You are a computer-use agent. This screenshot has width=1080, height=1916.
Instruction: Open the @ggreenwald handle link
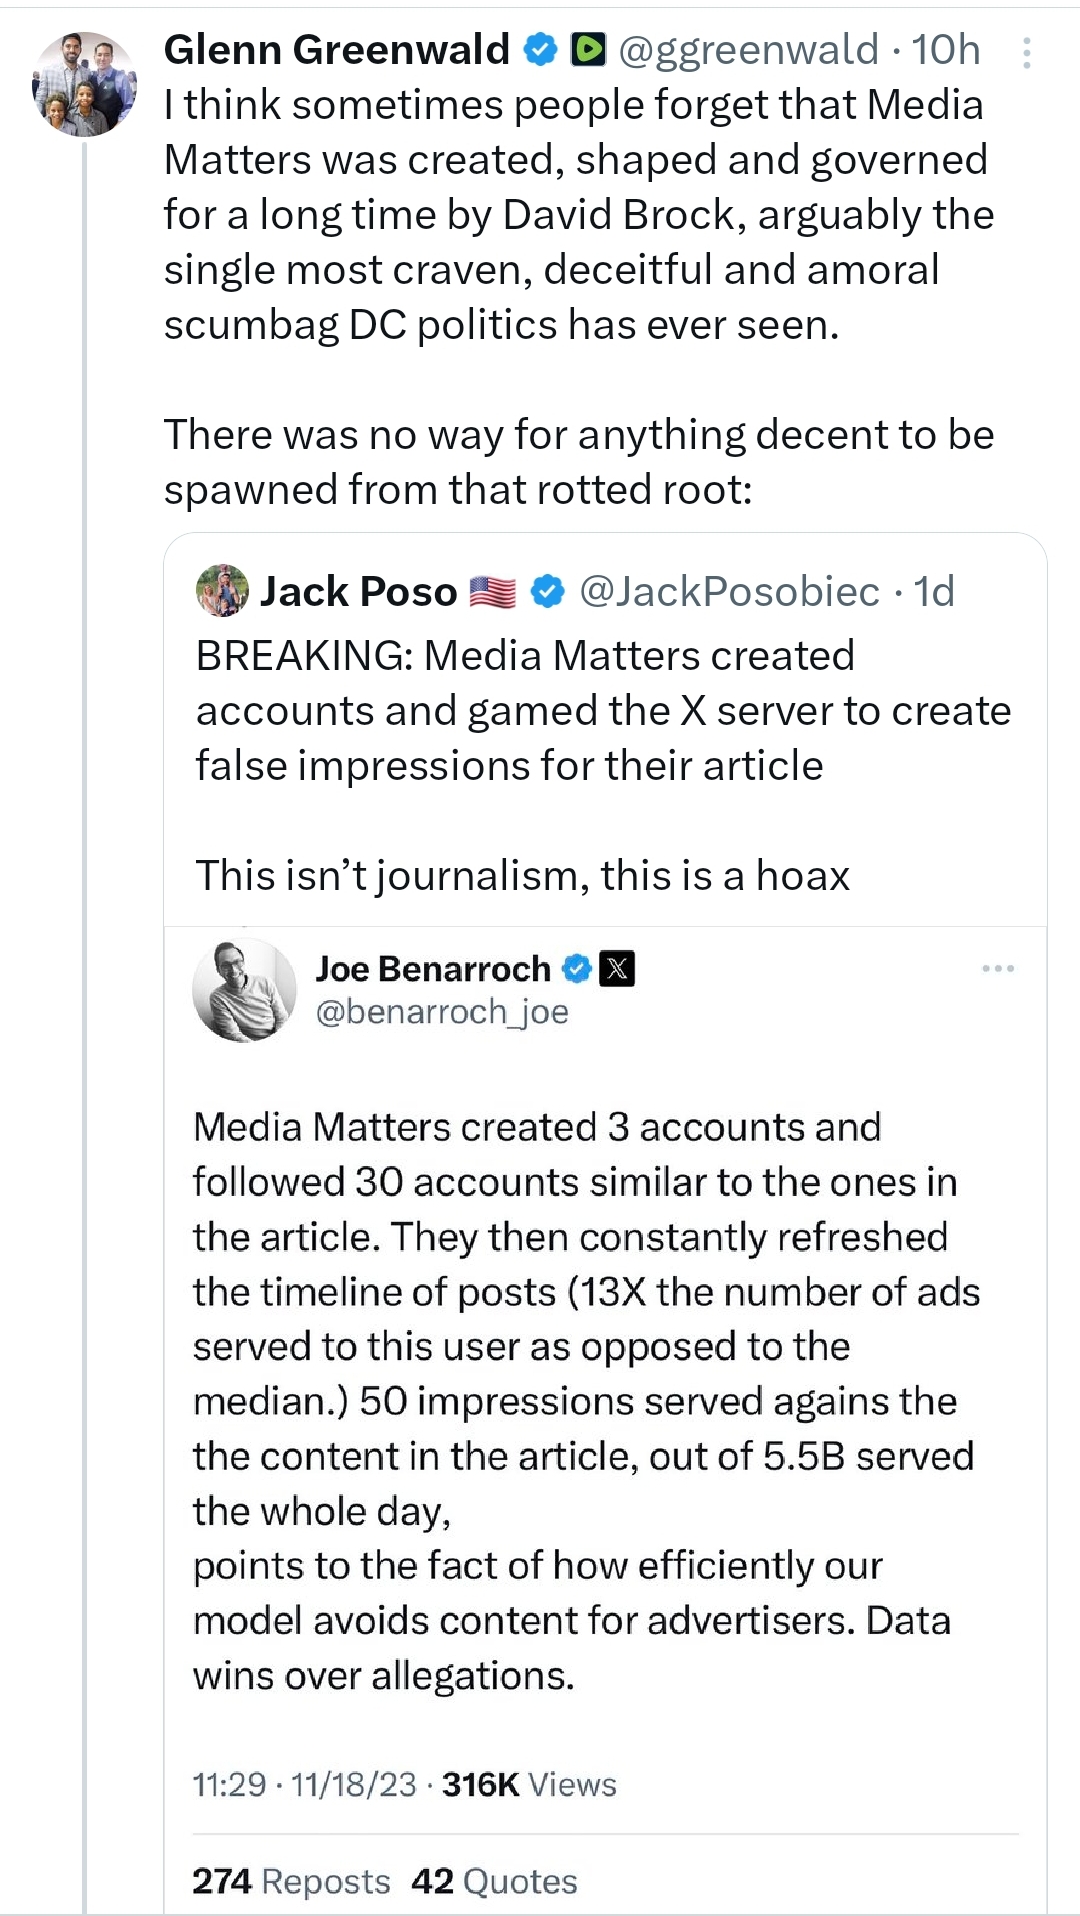pos(749,49)
